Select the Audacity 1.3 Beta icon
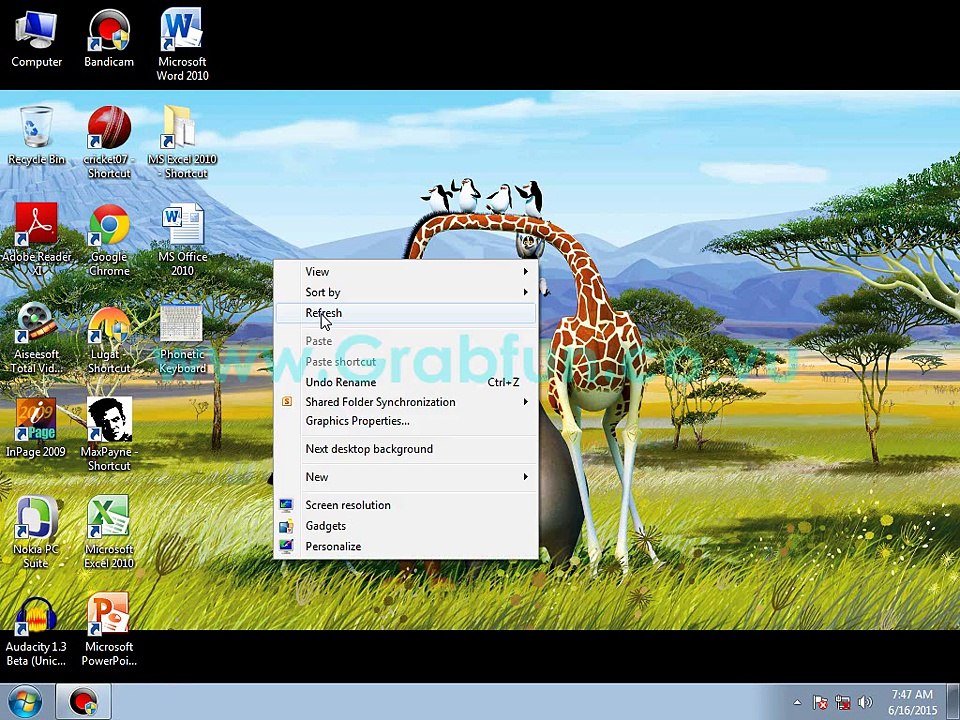The image size is (960, 720). point(36,631)
